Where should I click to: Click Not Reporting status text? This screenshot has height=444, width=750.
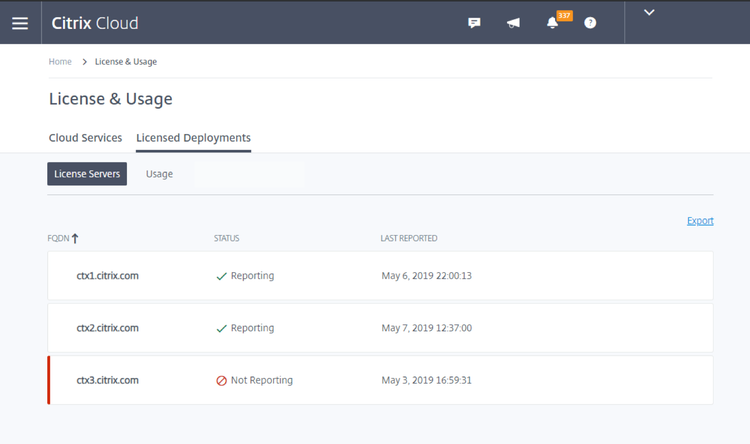[x=262, y=380]
